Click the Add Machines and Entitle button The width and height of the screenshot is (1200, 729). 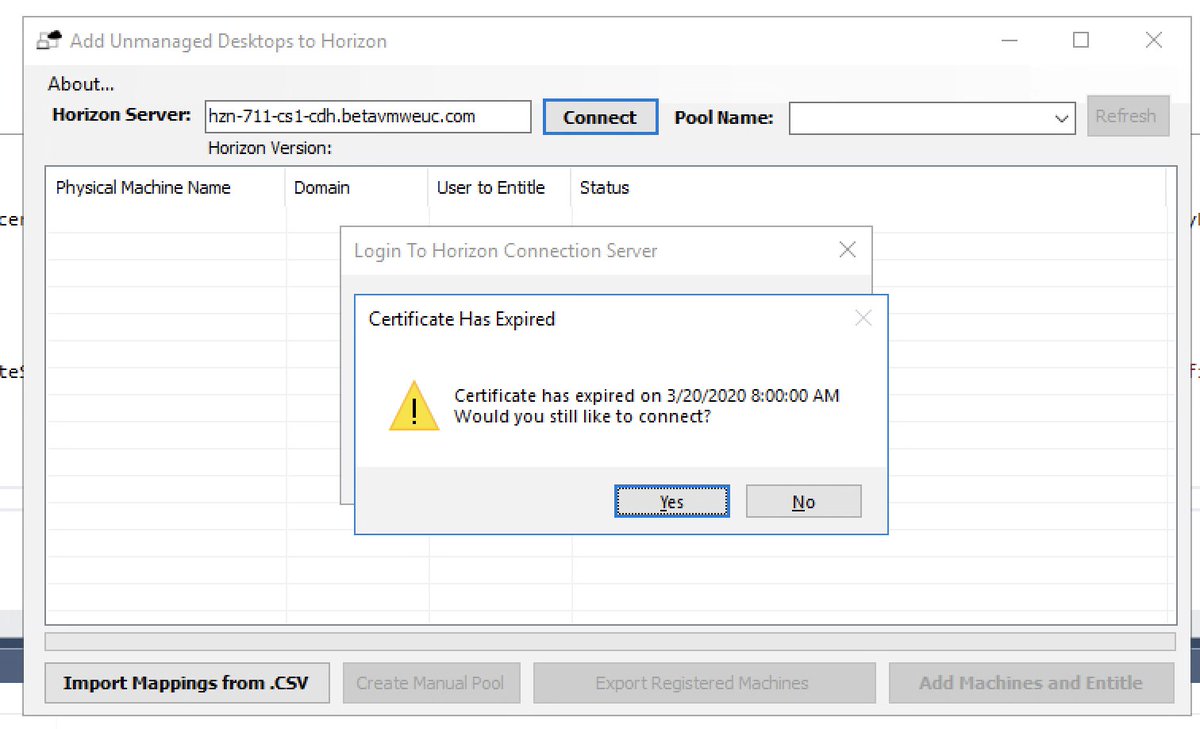pyautogui.click(x=1031, y=683)
